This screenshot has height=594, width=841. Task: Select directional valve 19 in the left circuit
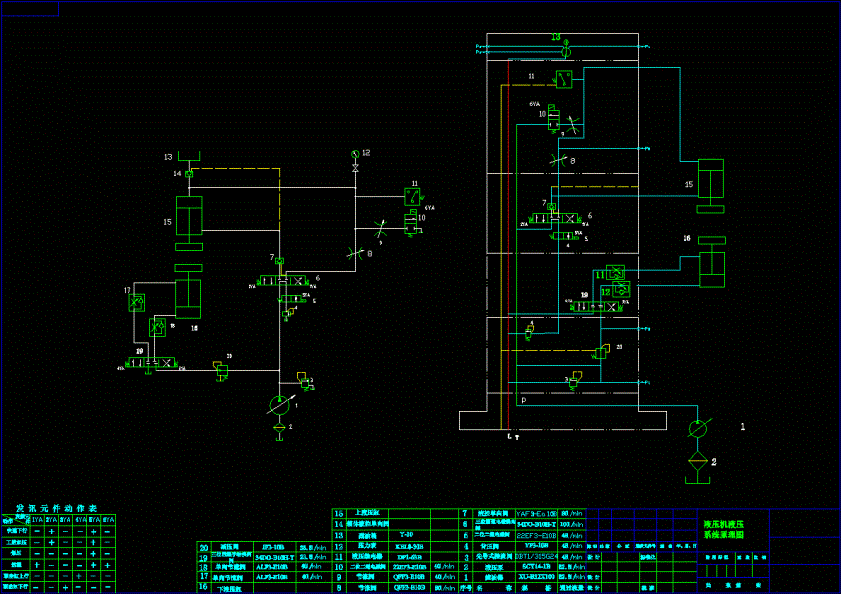click(x=153, y=363)
